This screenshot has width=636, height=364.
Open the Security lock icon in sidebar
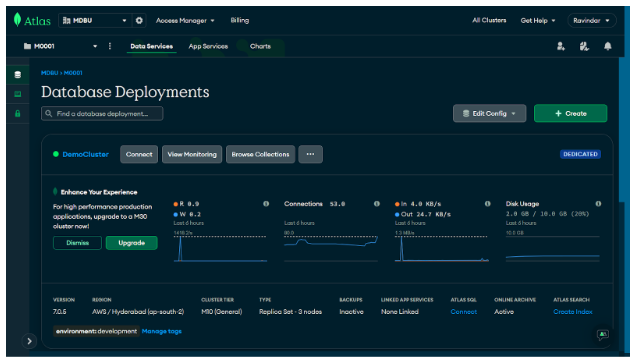pos(17,114)
